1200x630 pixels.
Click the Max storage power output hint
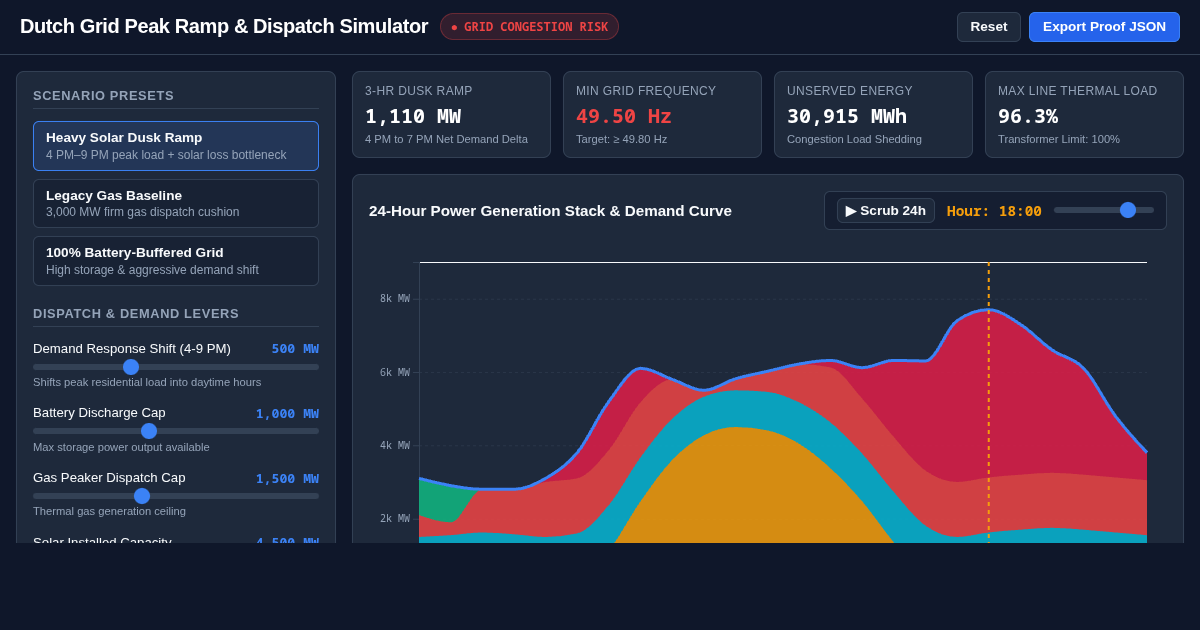[121, 447]
